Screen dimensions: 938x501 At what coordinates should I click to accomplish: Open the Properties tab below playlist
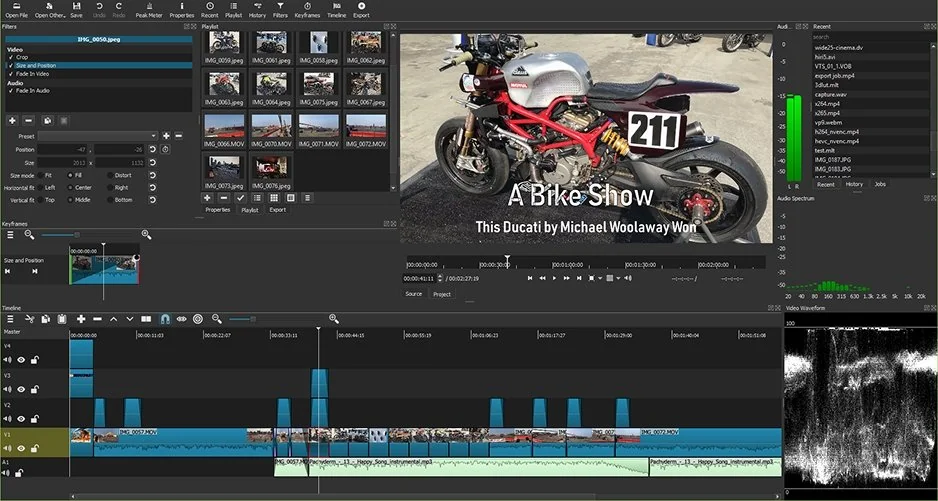coord(218,210)
